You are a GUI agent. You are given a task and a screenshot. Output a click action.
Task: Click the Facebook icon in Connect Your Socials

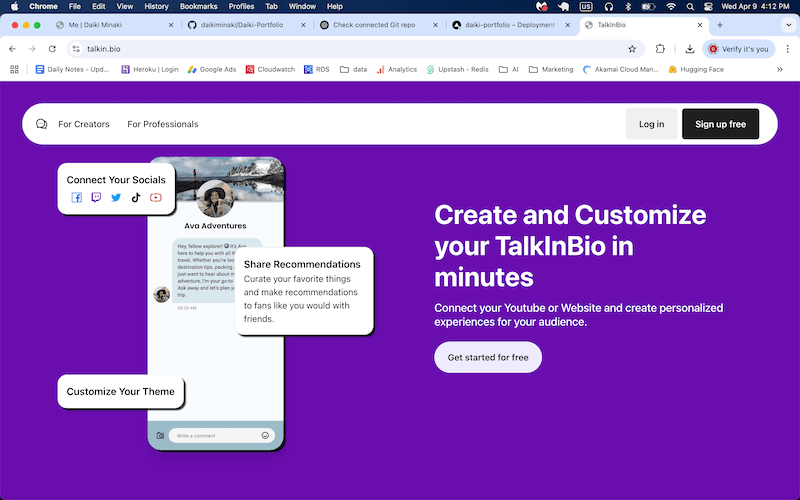tap(77, 197)
